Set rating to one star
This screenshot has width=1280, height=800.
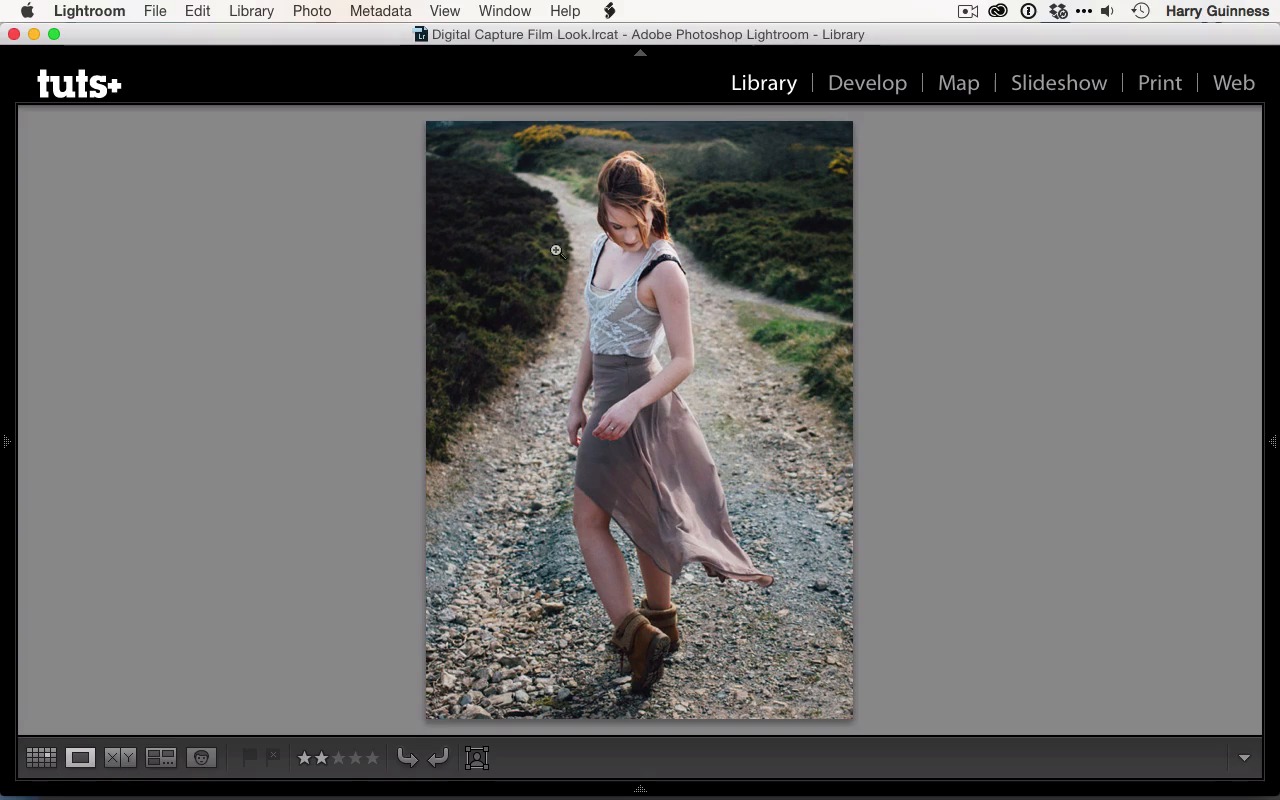[305, 758]
